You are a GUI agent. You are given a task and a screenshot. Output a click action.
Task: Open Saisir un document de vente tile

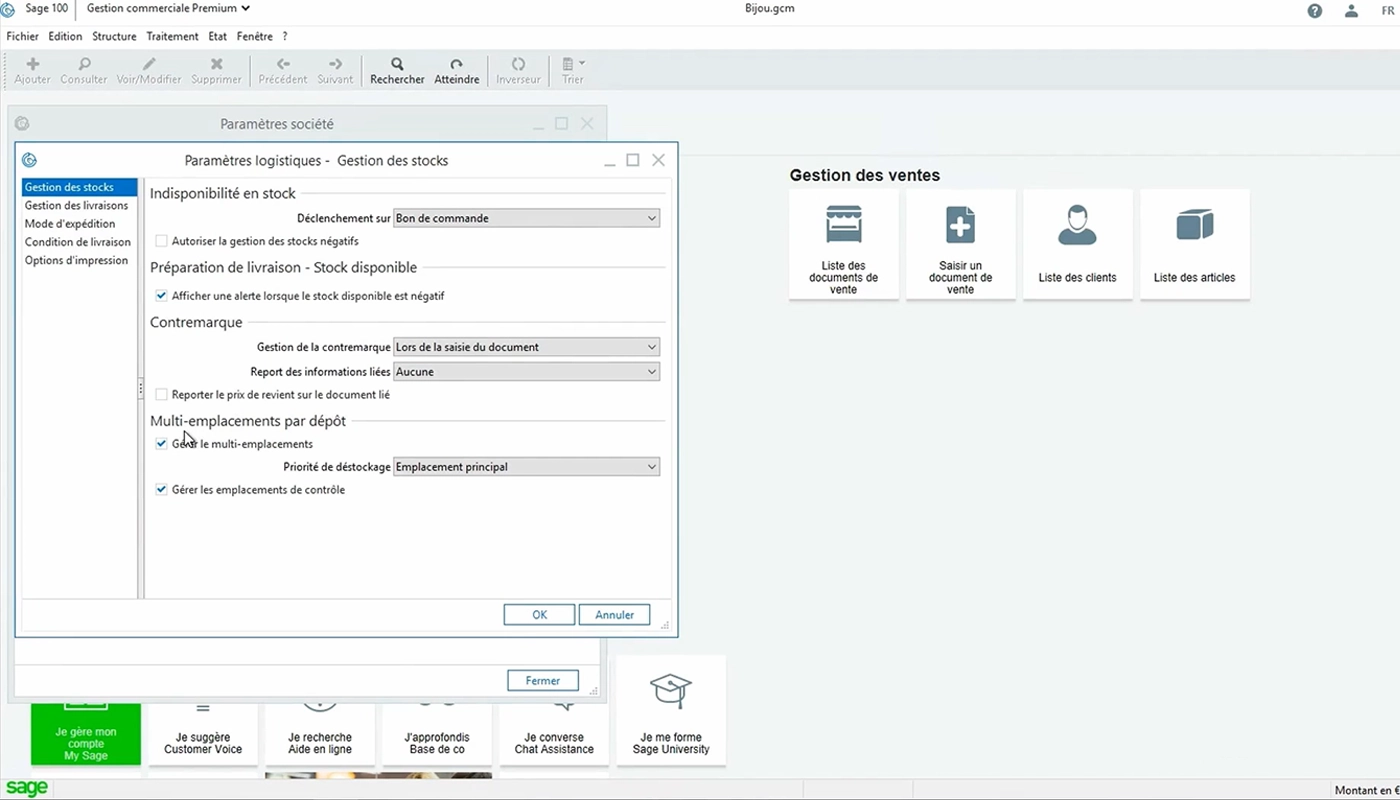click(x=960, y=244)
